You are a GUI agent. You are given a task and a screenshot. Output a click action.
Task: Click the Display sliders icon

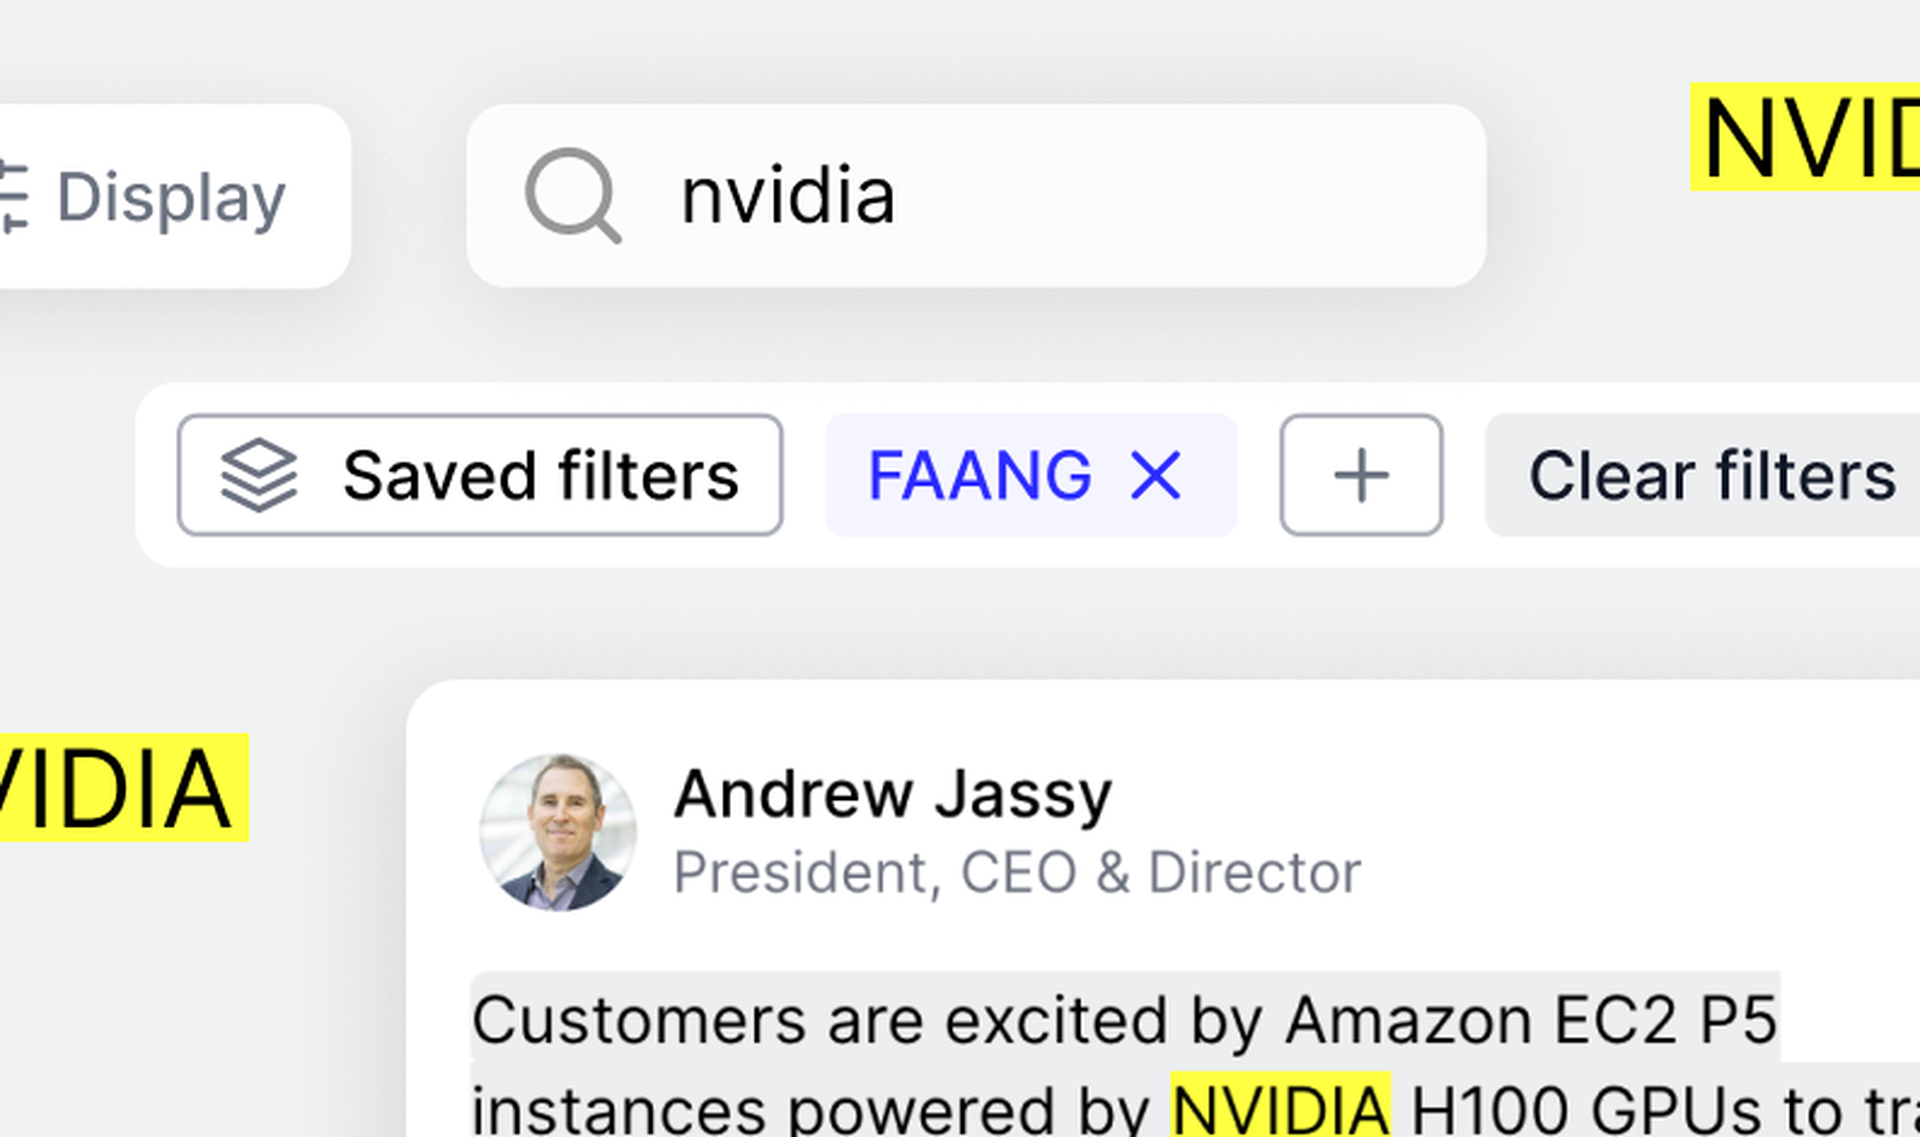(14, 196)
